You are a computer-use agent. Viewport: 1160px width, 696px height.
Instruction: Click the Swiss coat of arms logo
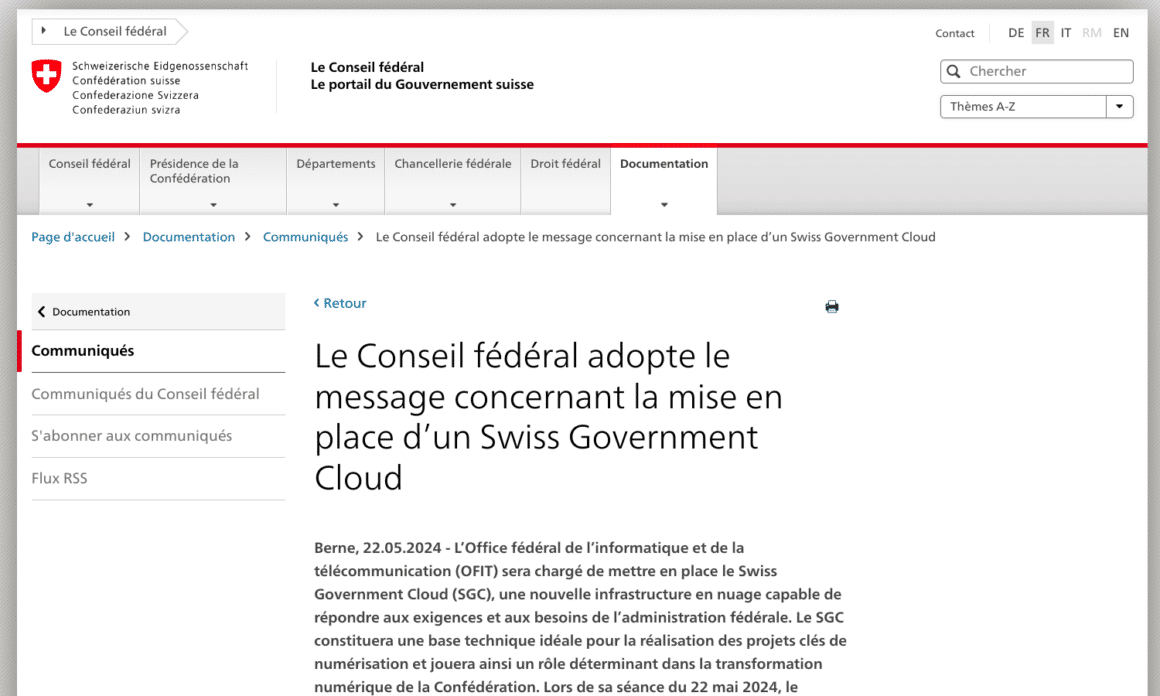coord(47,76)
